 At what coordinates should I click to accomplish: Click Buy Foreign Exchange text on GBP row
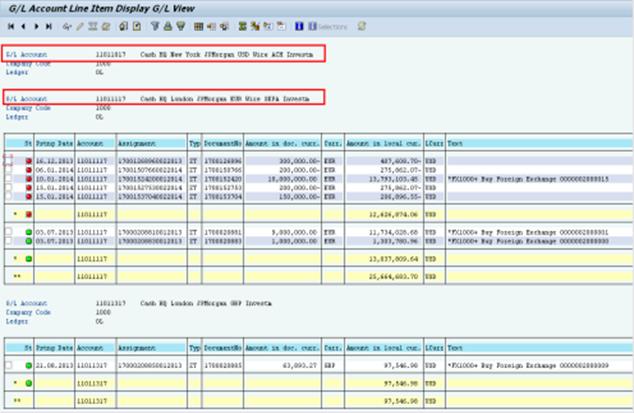point(528,365)
